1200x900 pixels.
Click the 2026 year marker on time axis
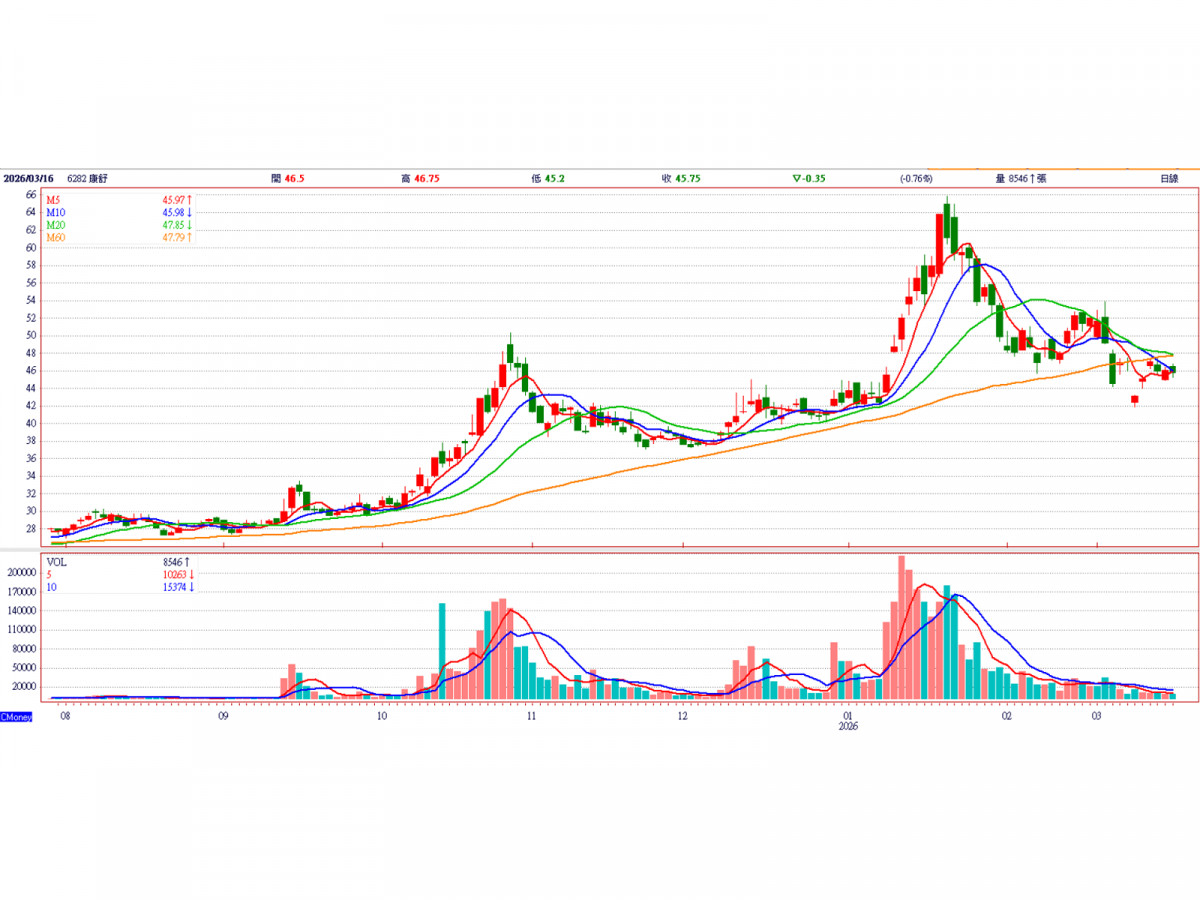click(849, 728)
